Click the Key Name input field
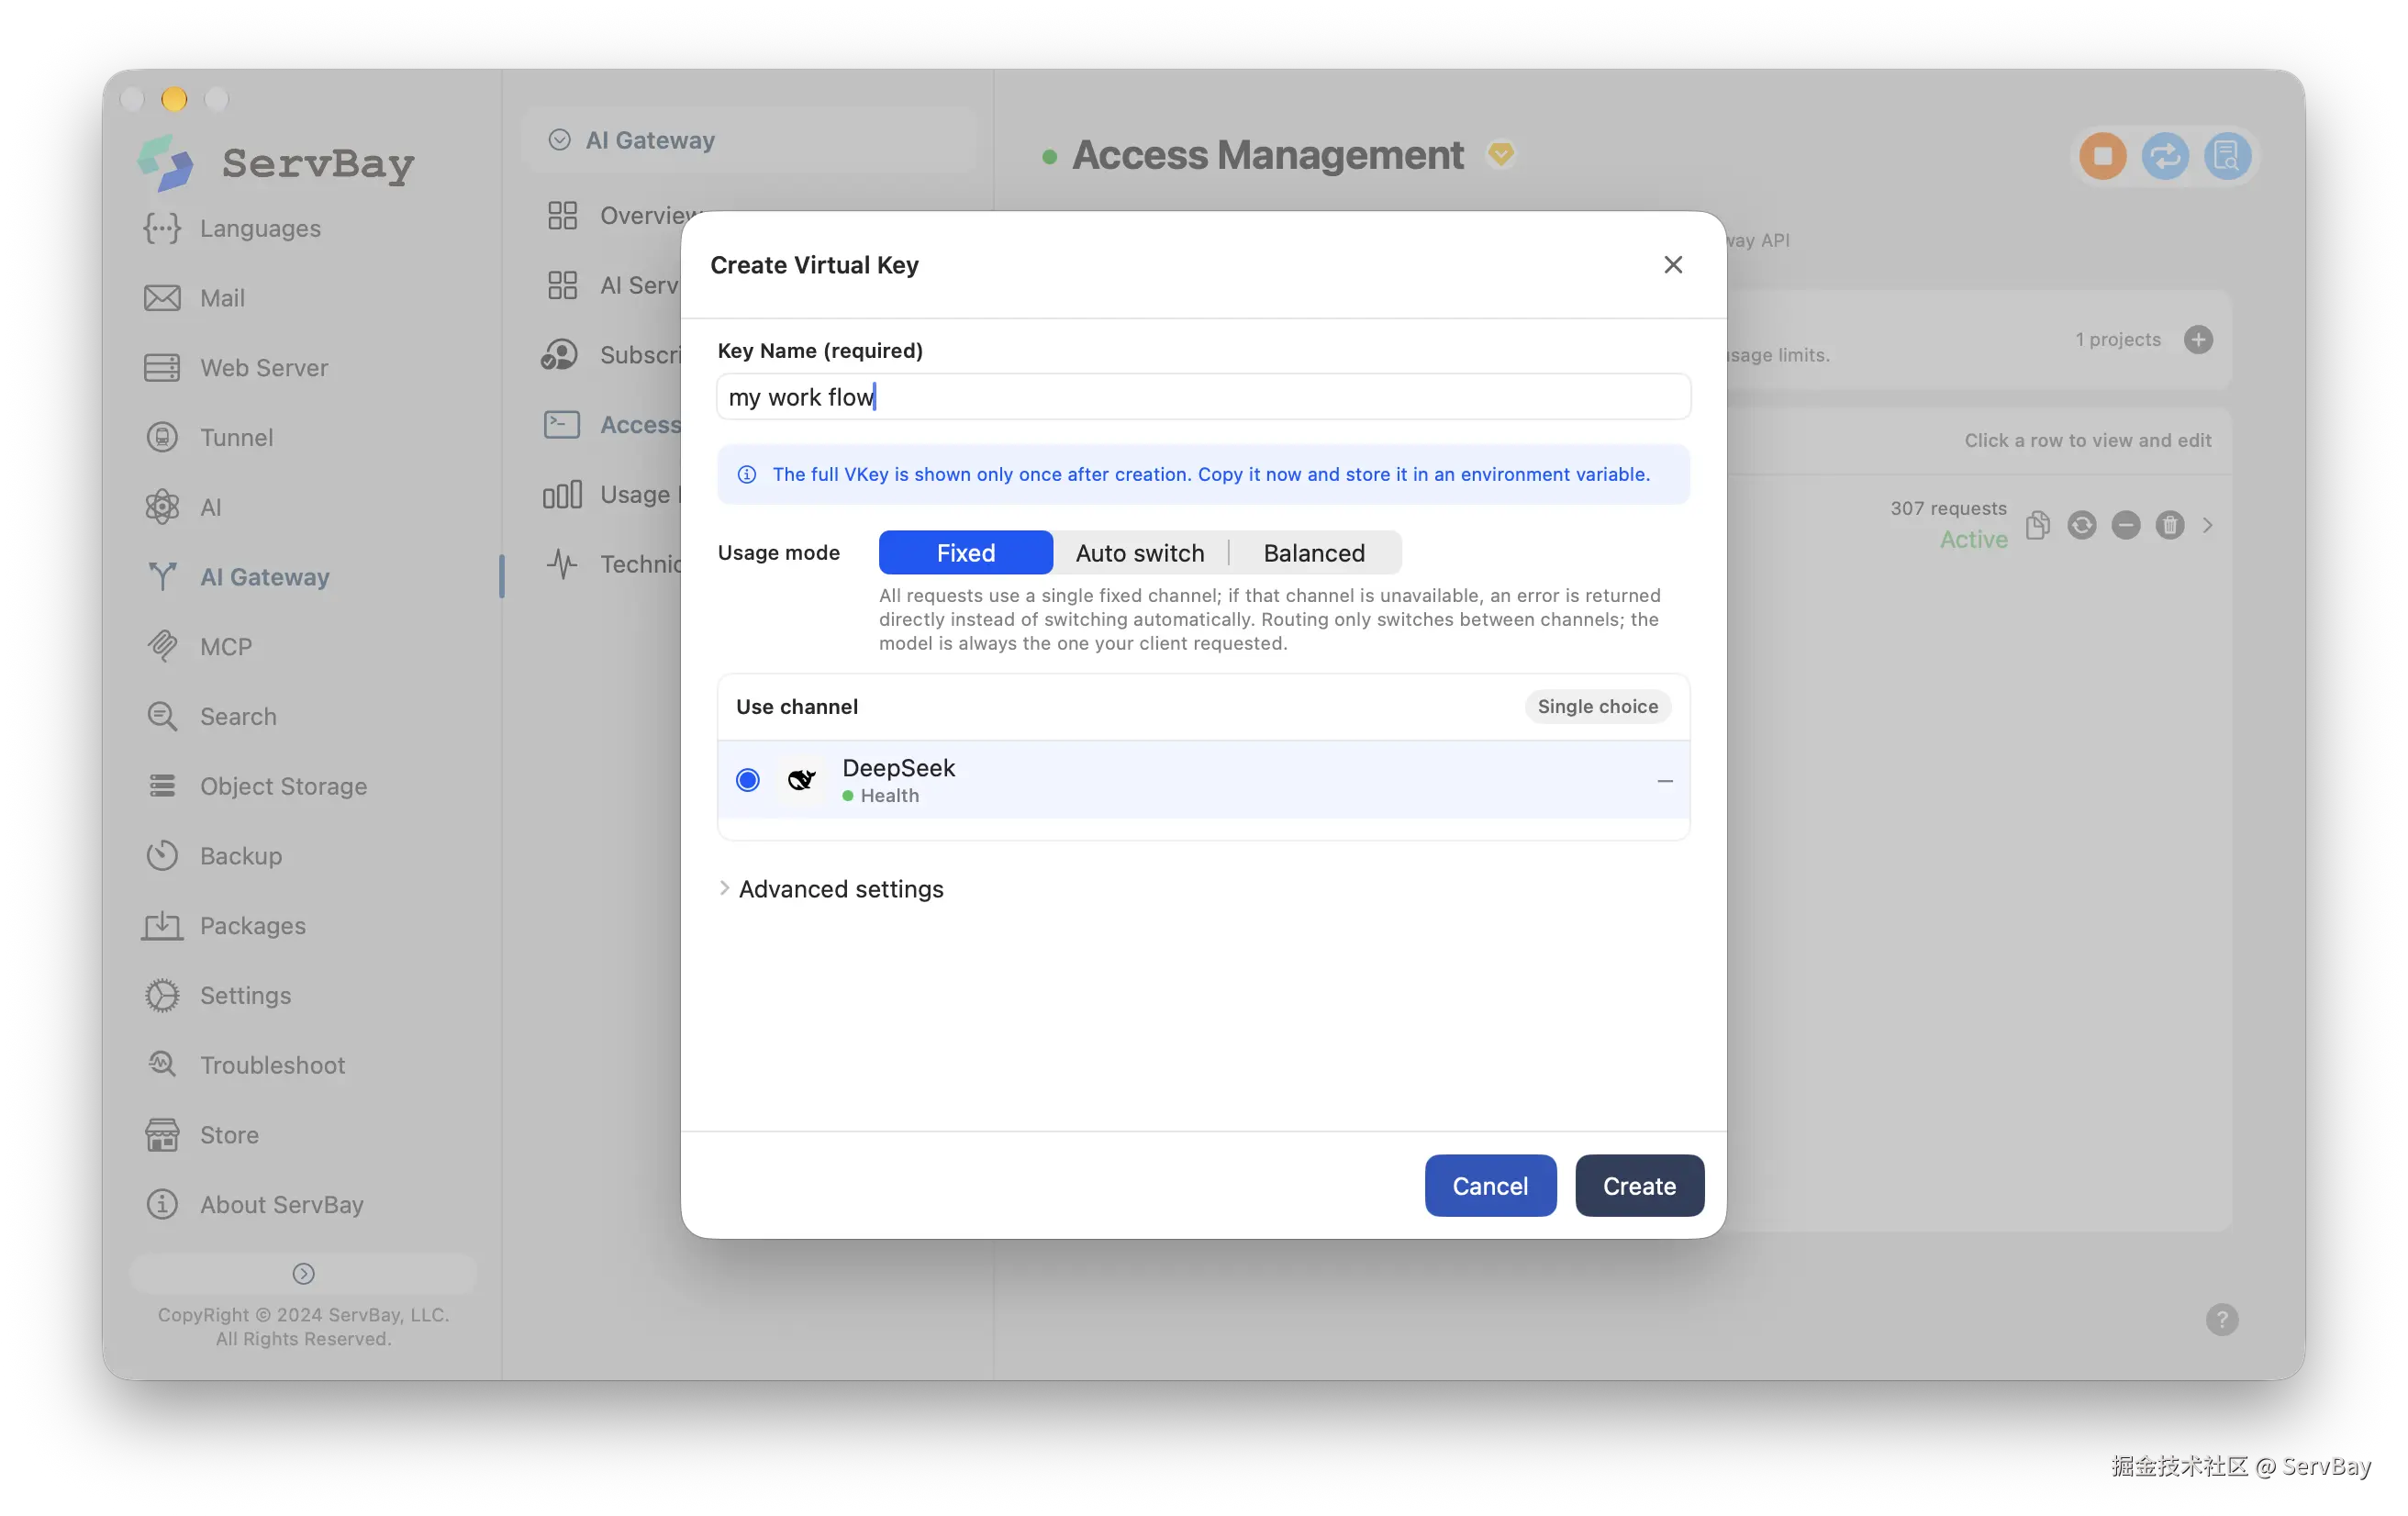2408x1516 pixels. point(1203,397)
